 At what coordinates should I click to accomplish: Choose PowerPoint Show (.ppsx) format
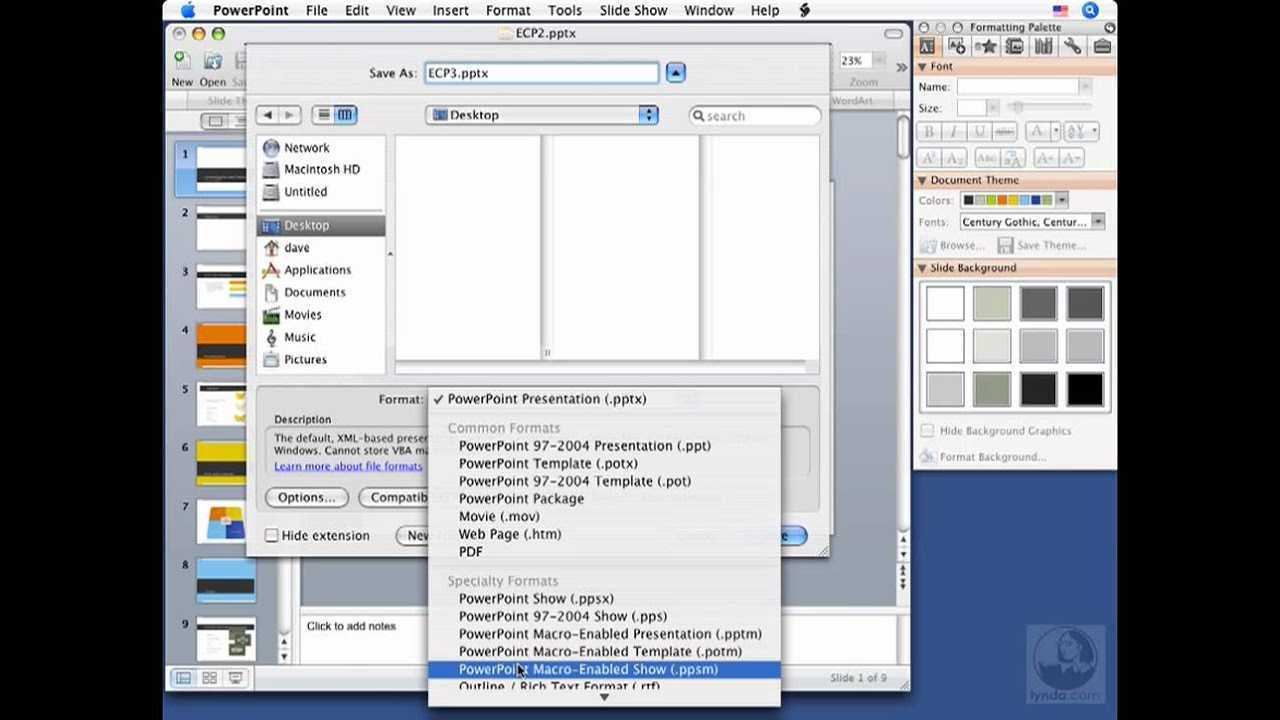point(604,599)
